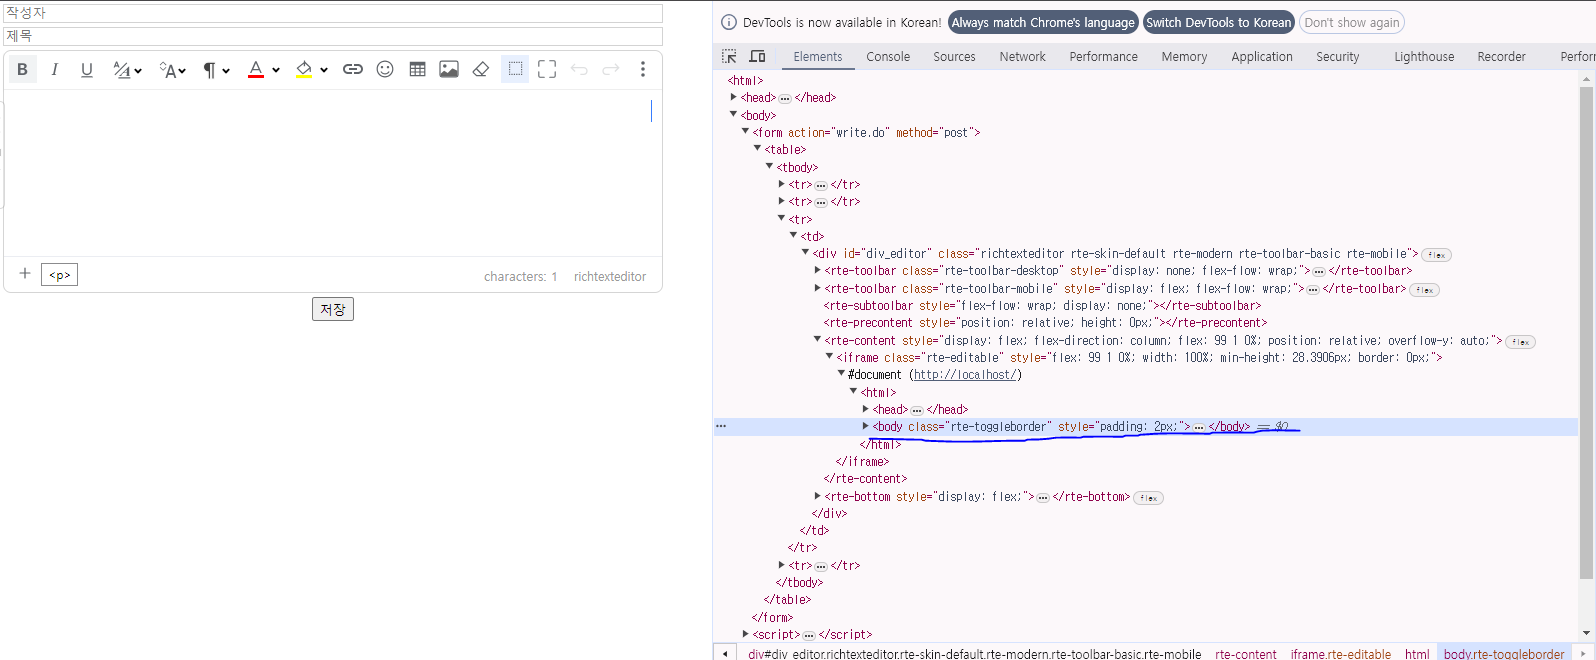
Task: Select iframe.rte-editable in the breadcrumb bar
Action: (1340, 654)
